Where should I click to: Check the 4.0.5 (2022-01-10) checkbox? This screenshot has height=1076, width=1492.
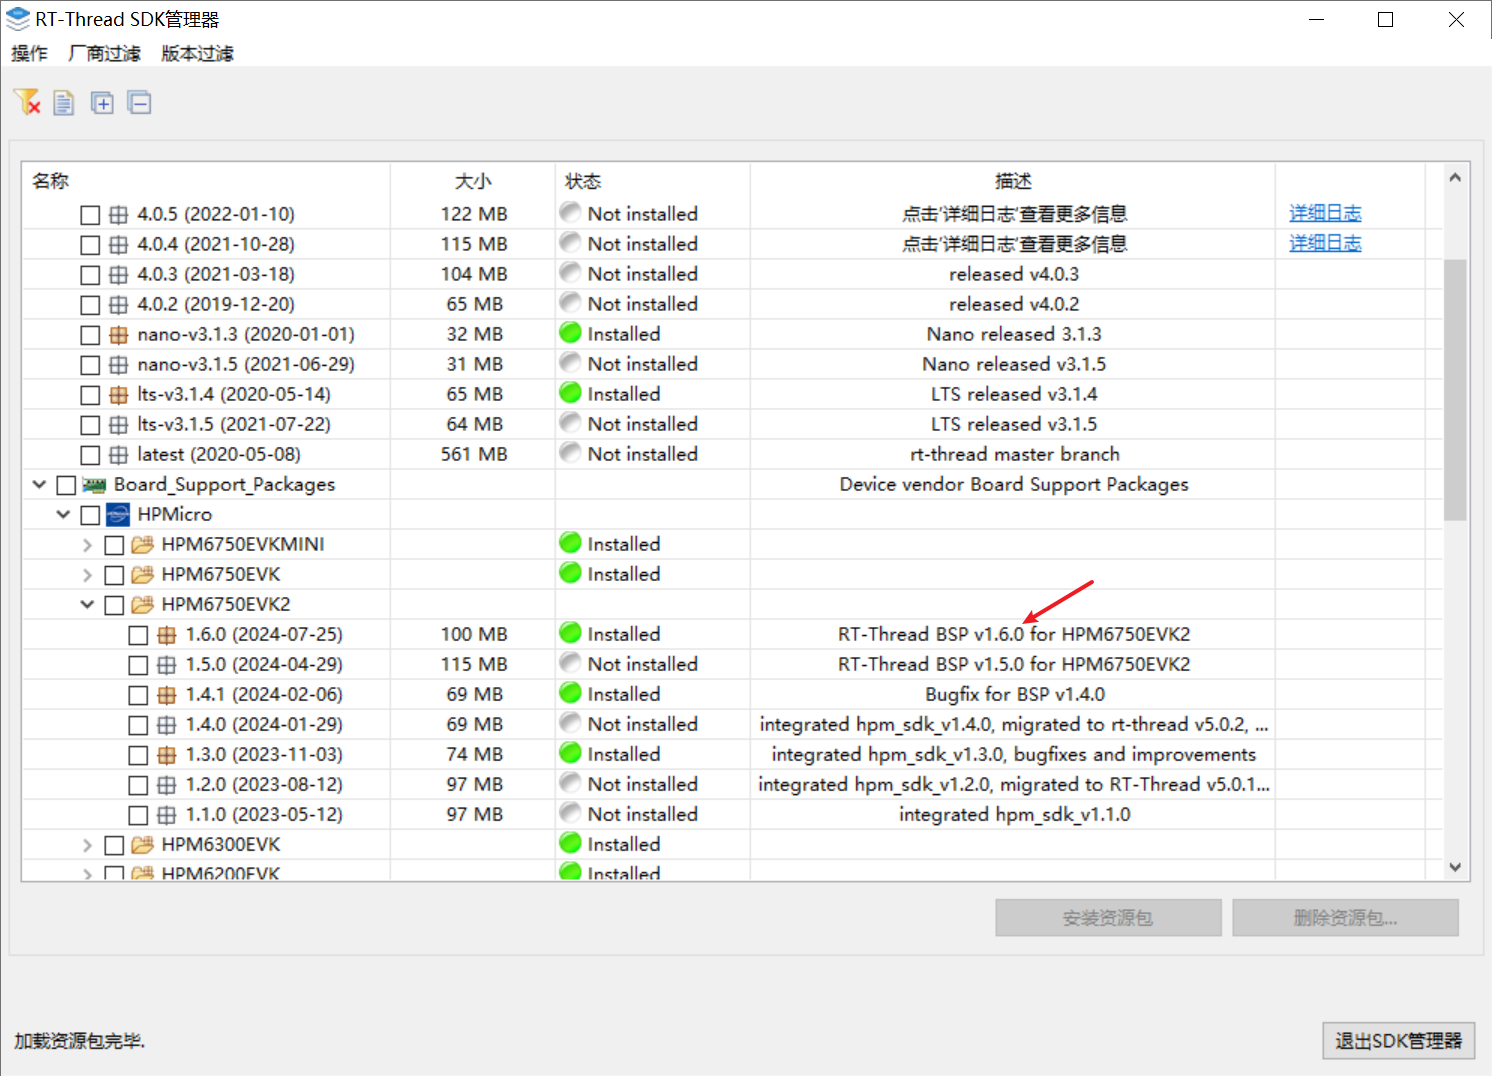pyautogui.click(x=90, y=215)
